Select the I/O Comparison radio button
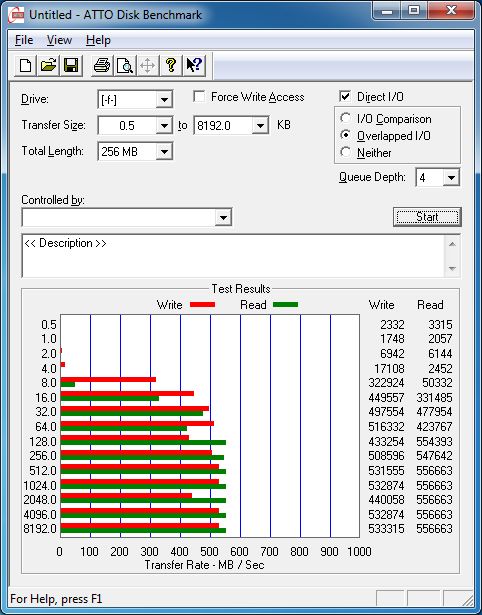Viewport: 482px width, 615px height. pyautogui.click(x=346, y=118)
